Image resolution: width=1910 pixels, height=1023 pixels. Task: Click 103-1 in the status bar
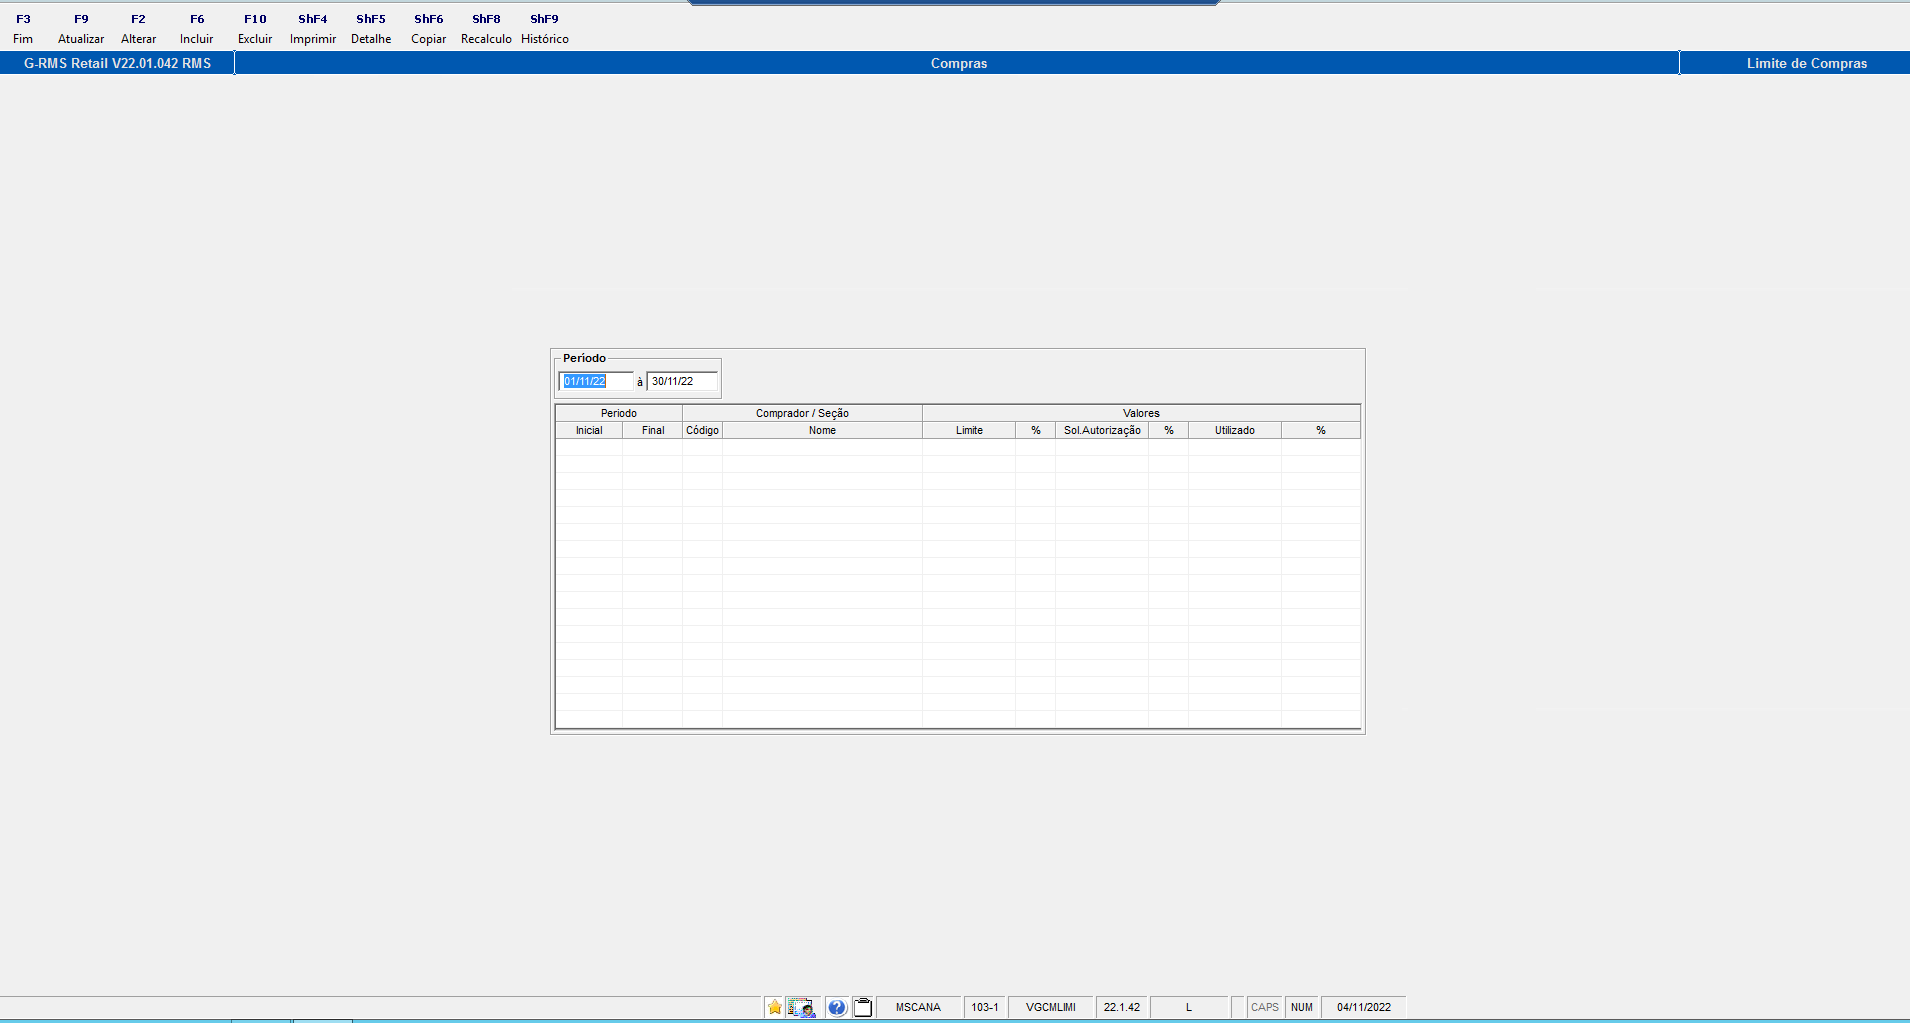pyautogui.click(x=985, y=1007)
